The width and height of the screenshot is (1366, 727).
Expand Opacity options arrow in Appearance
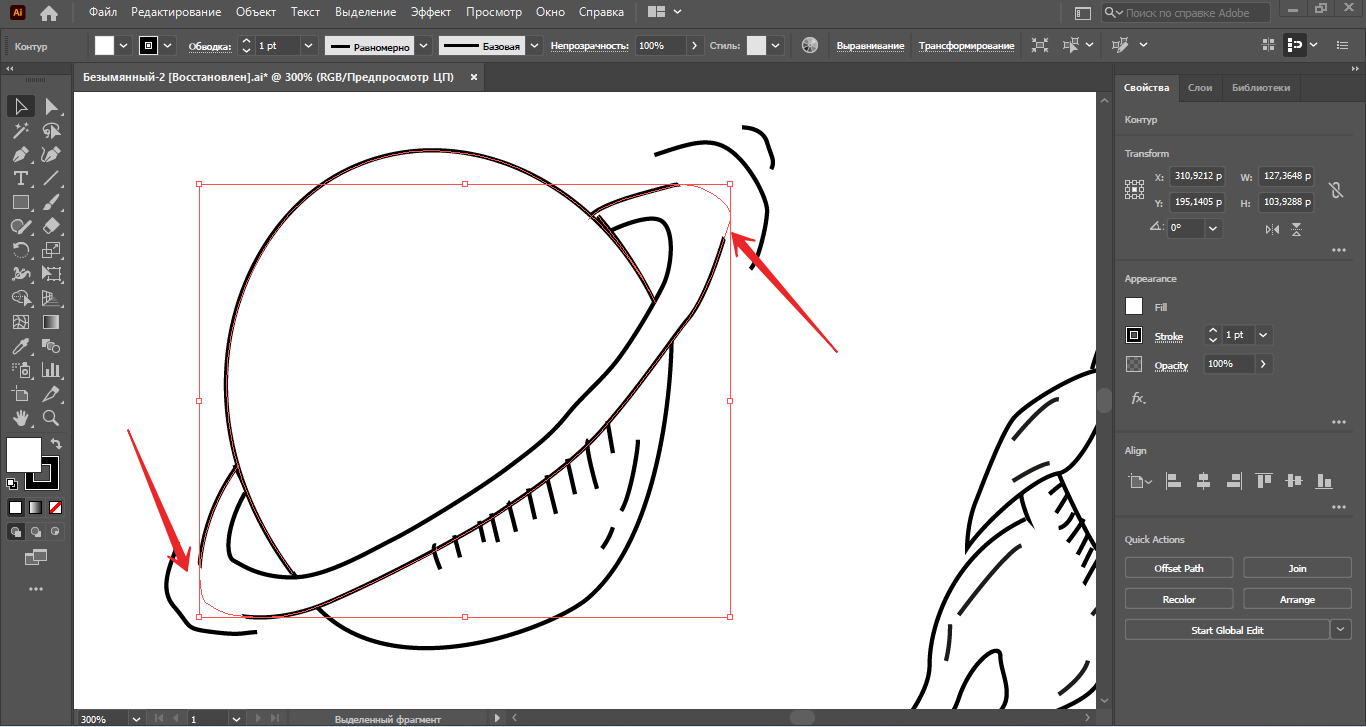1263,364
